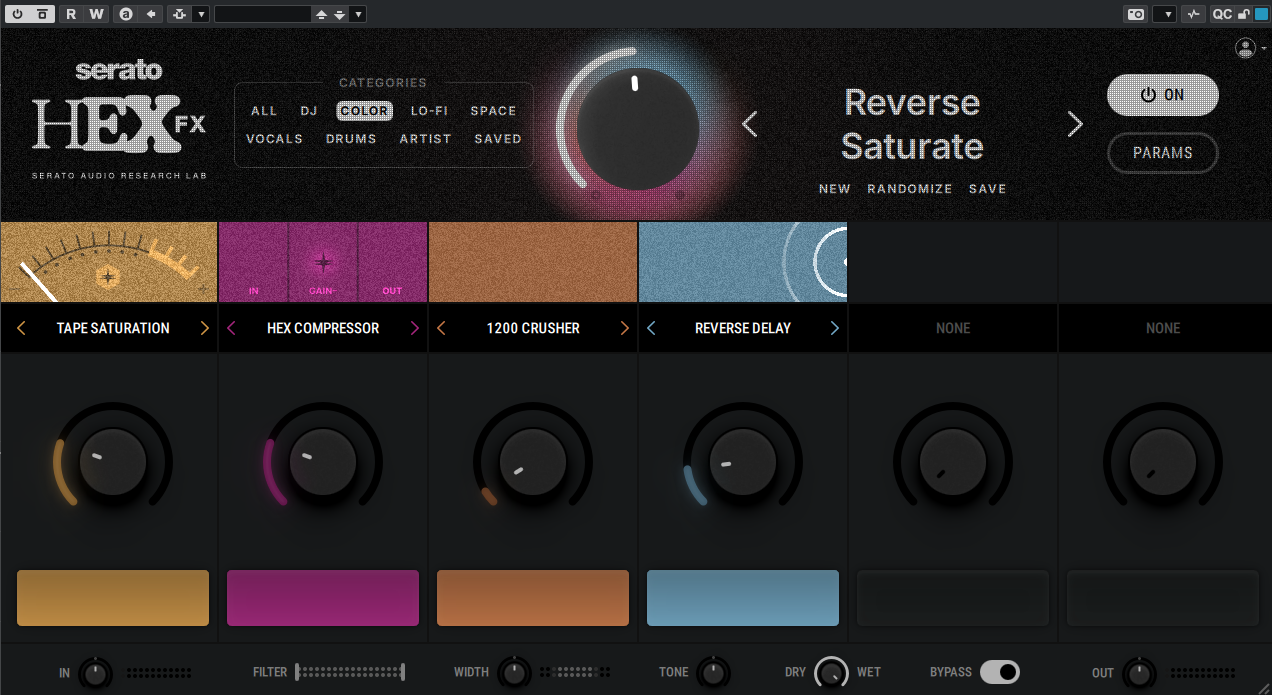Click the large macro knob
This screenshot has height=695, width=1272.
(x=637, y=127)
